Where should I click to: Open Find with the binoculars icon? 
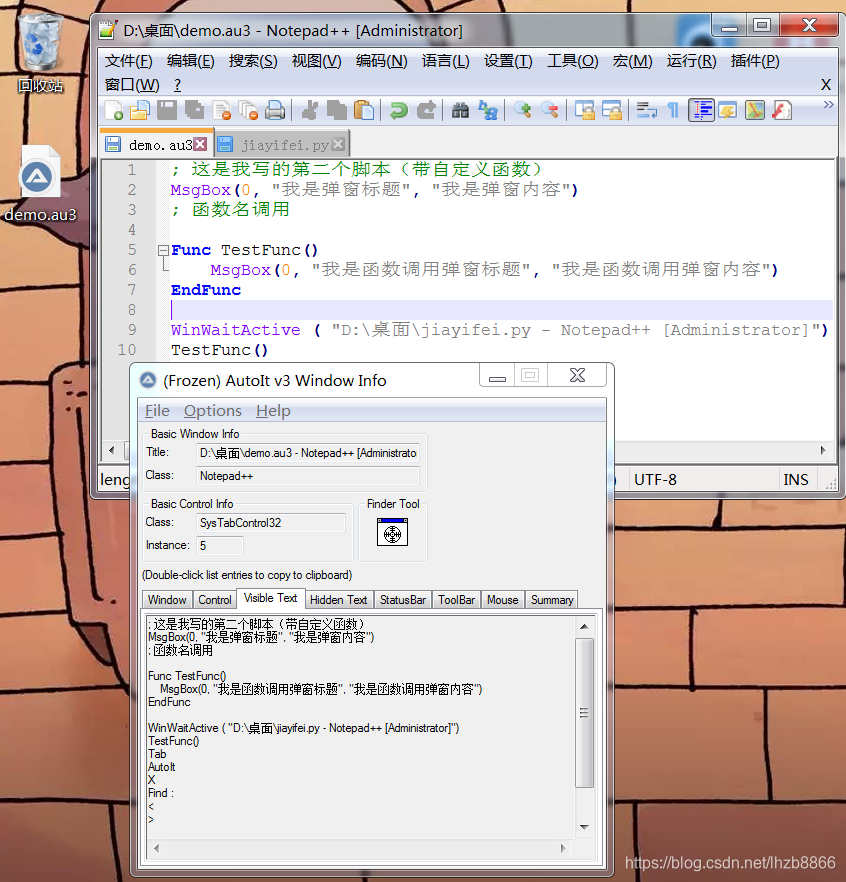[460, 110]
